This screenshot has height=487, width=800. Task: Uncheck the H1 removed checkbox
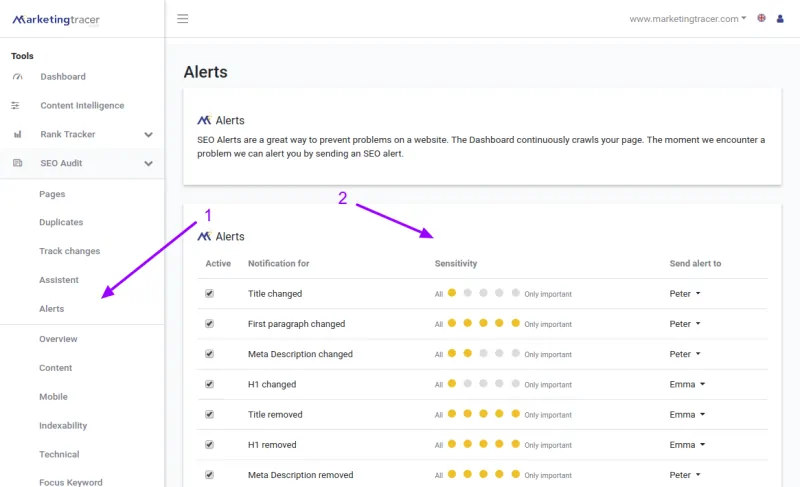pyautogui.click(x=209, y=444)
